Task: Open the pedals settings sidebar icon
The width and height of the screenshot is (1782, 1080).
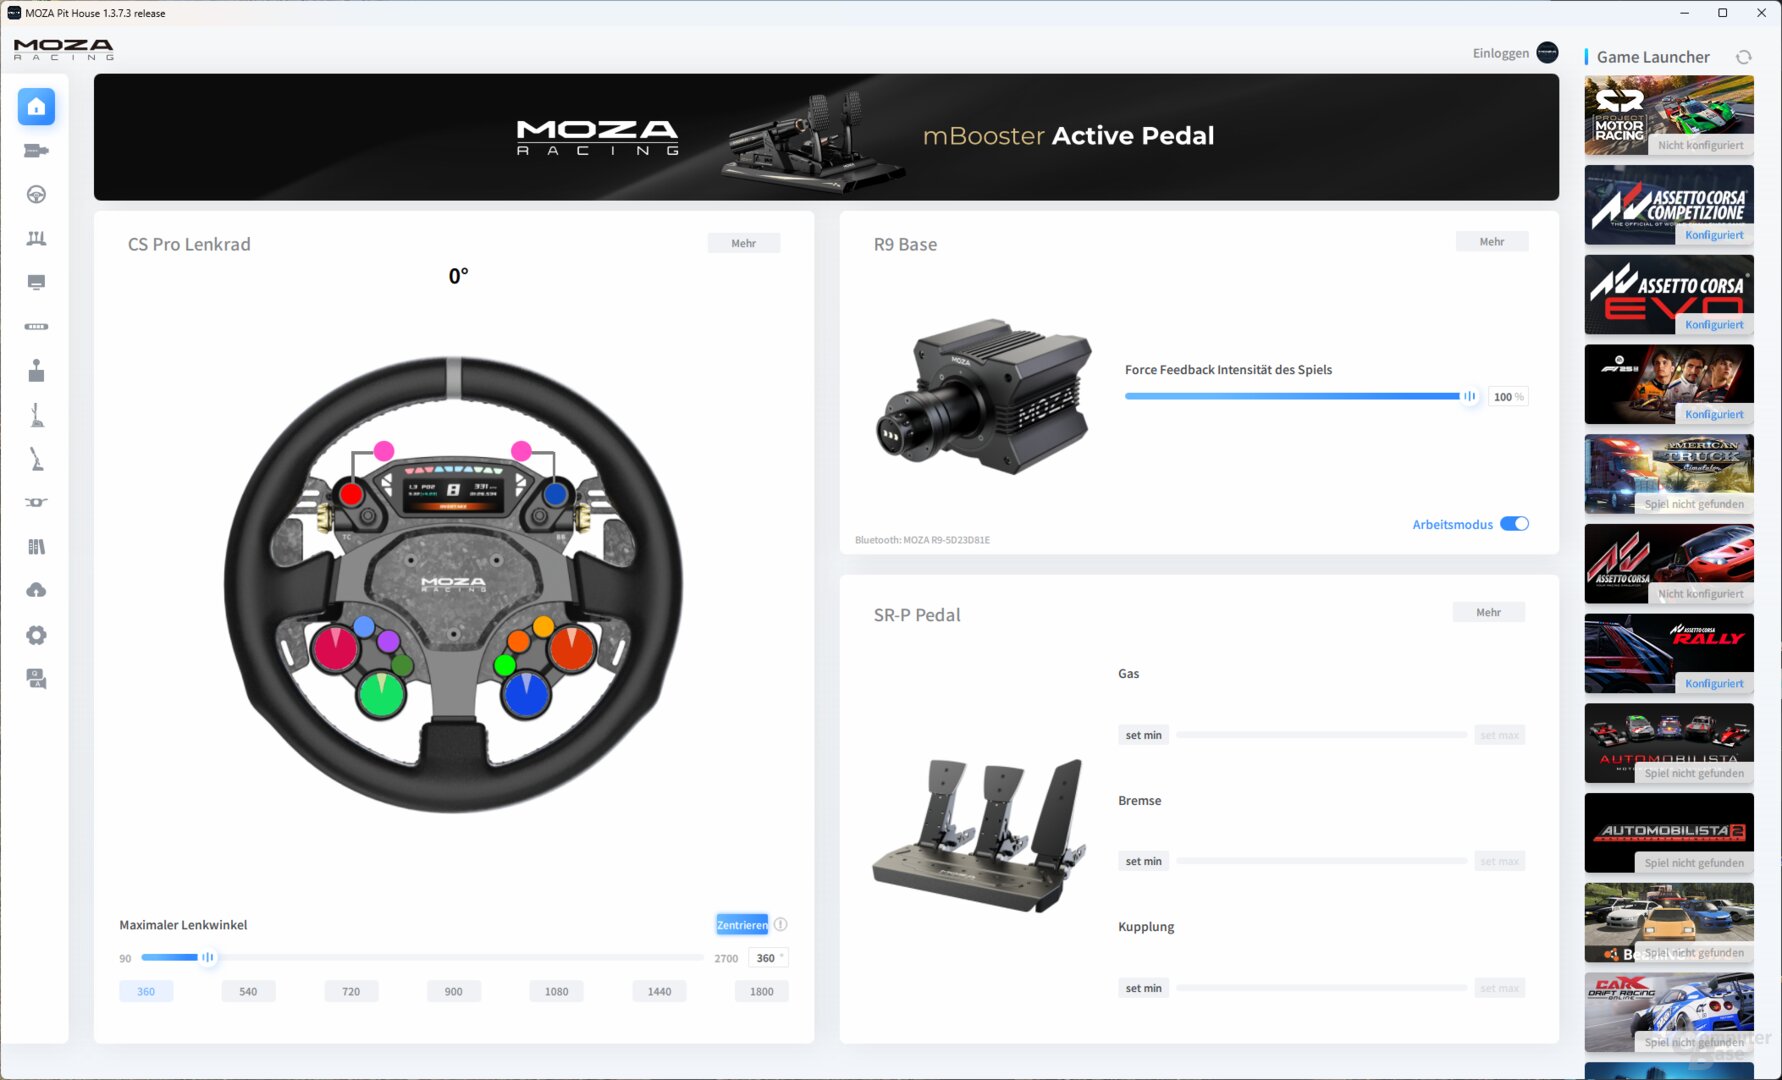Action: [x=36, y=238]
